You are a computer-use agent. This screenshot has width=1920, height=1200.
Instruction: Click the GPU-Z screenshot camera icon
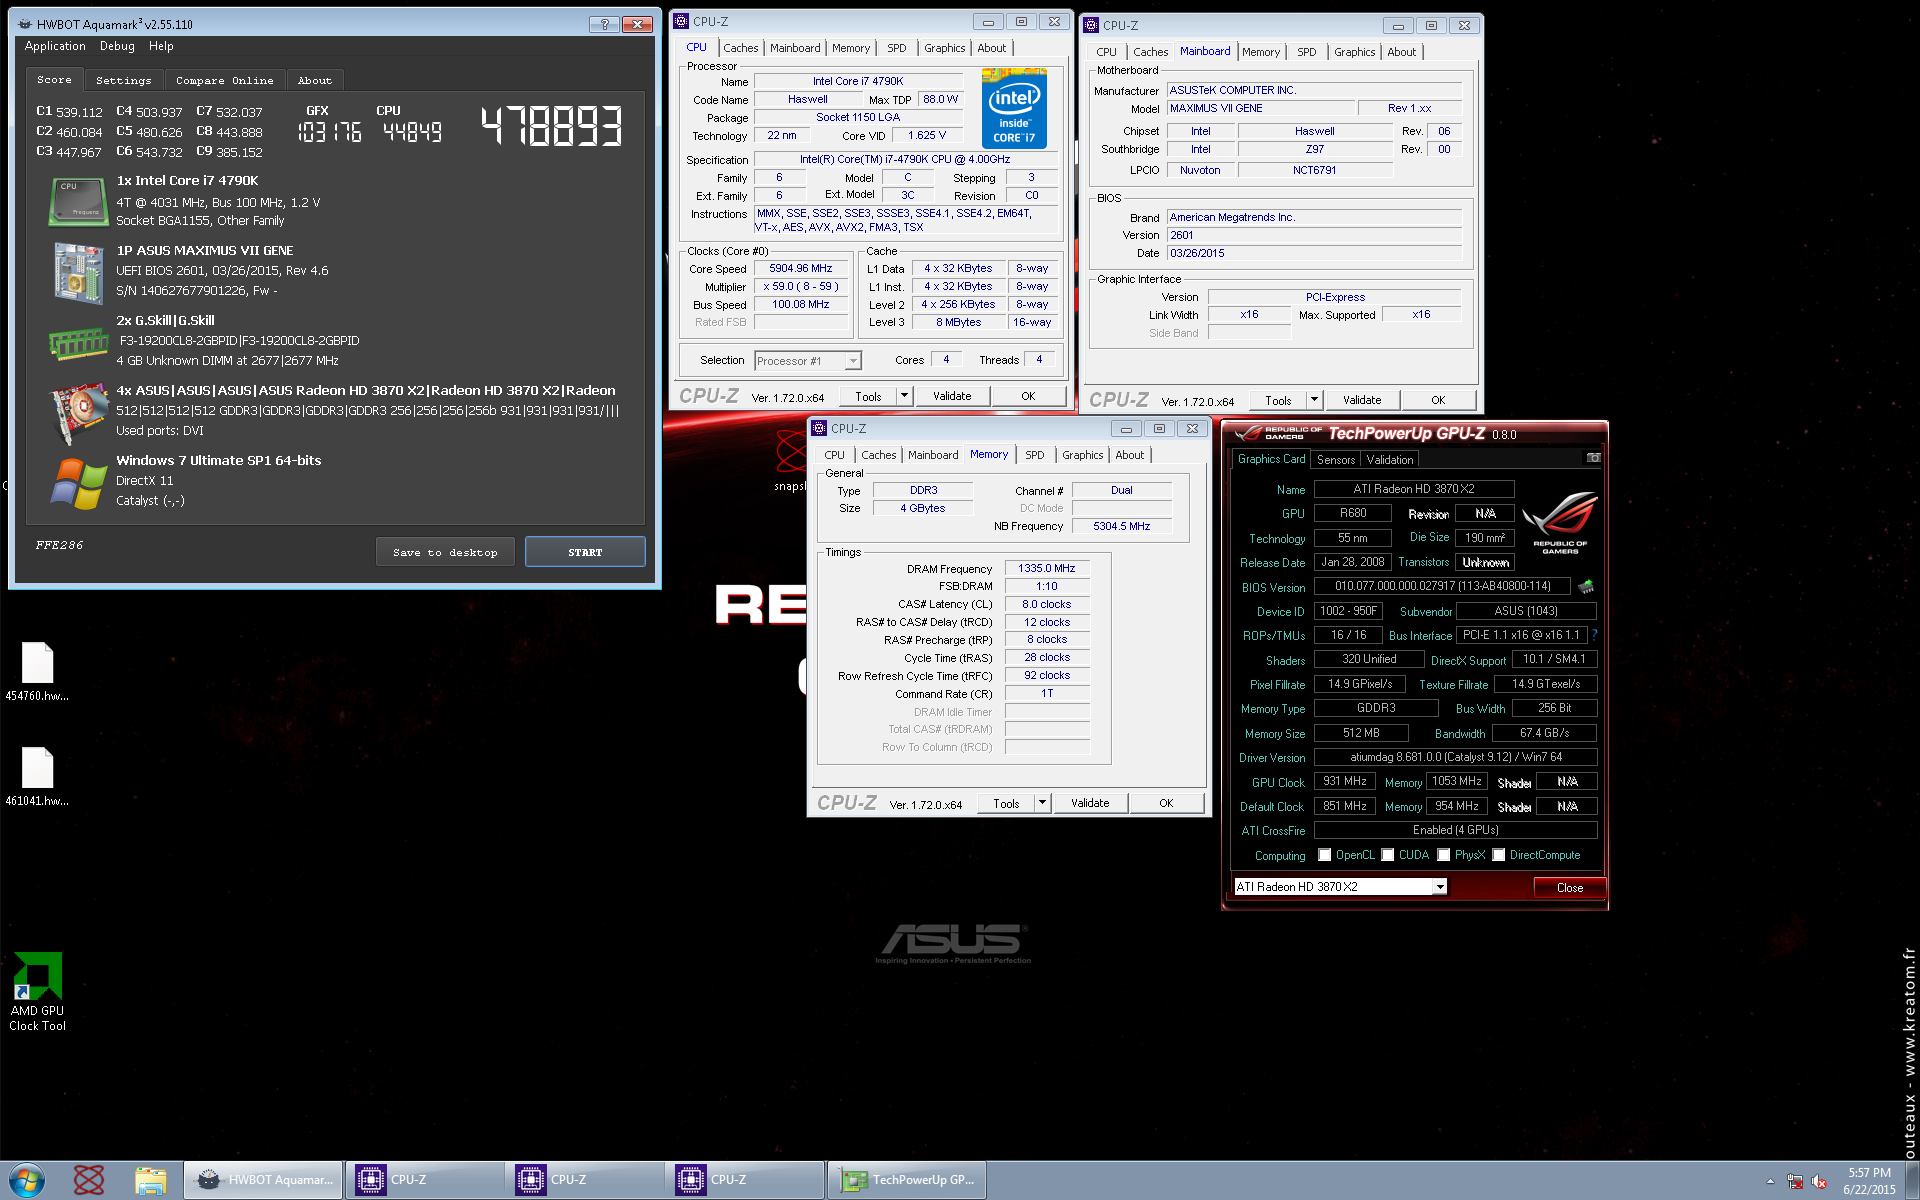pos(1593,458)
